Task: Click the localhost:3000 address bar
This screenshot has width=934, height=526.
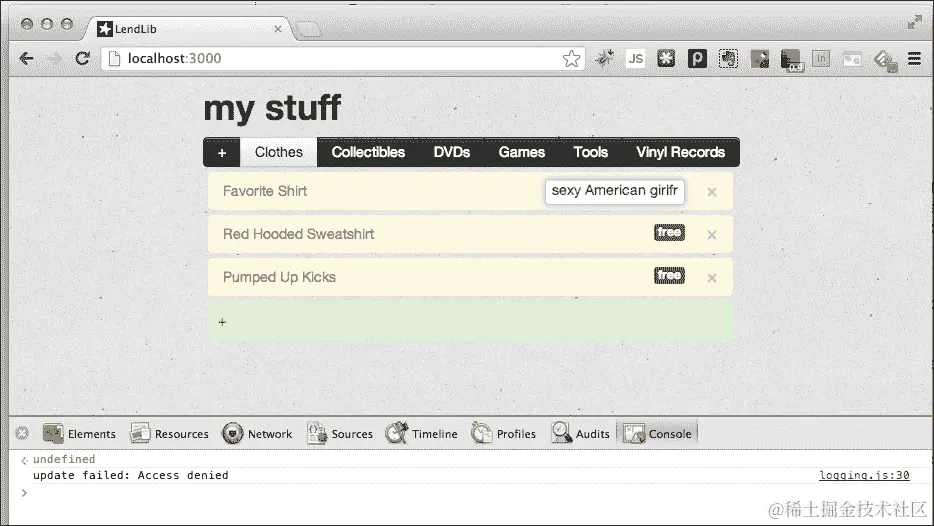Action: click(x=343, y=58)
